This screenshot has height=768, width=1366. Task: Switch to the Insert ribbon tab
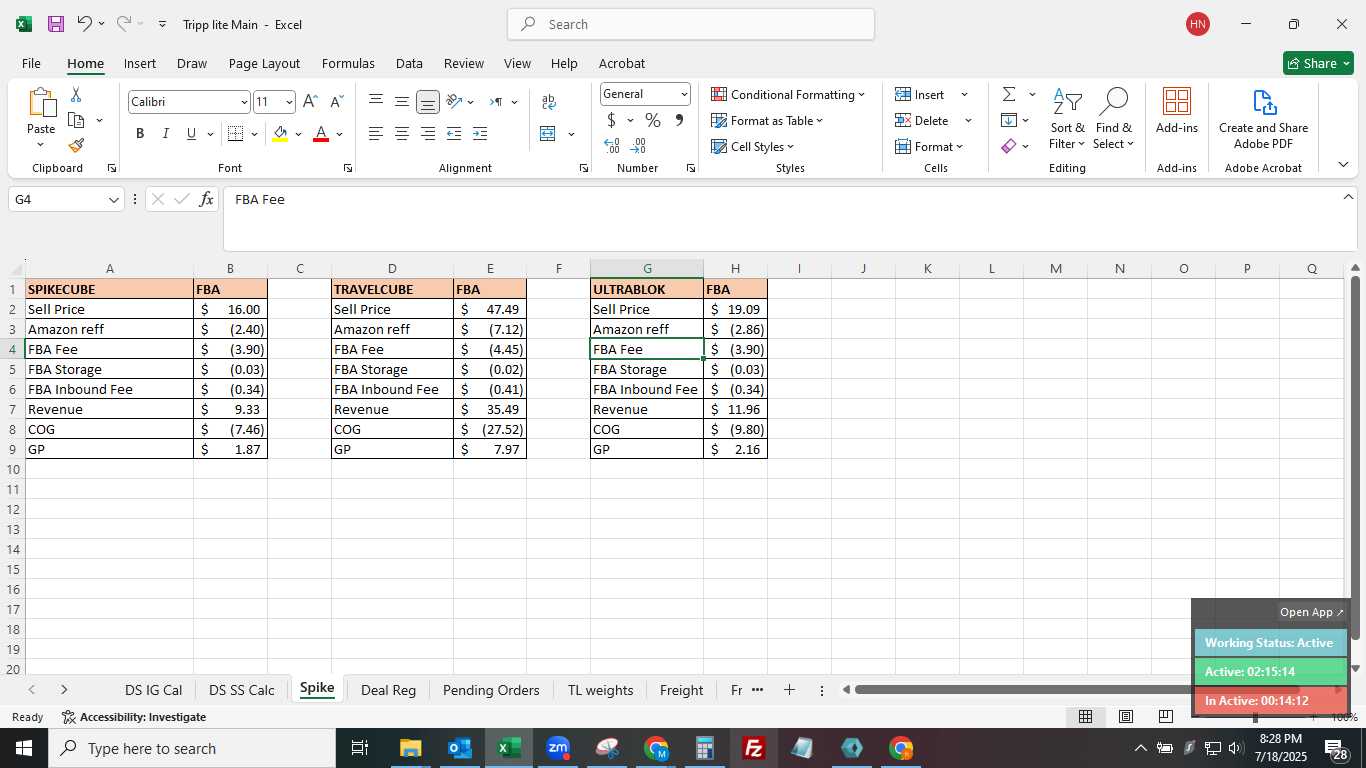[140, 63]
